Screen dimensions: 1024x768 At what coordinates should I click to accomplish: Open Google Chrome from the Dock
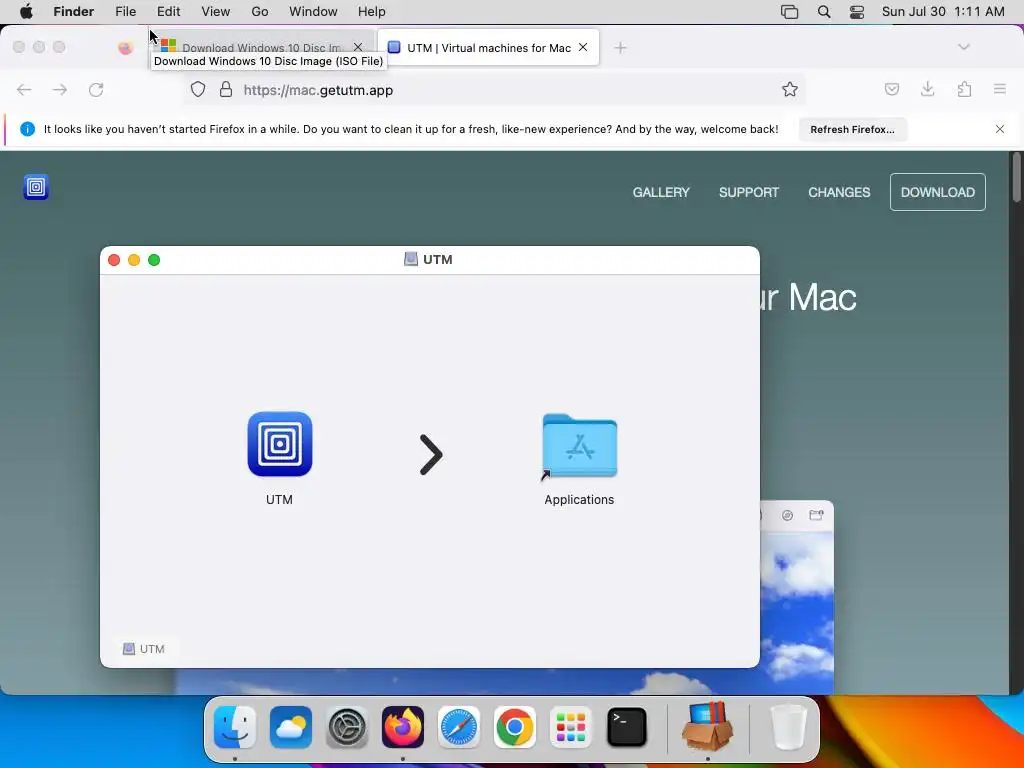[x=515, y=727]
